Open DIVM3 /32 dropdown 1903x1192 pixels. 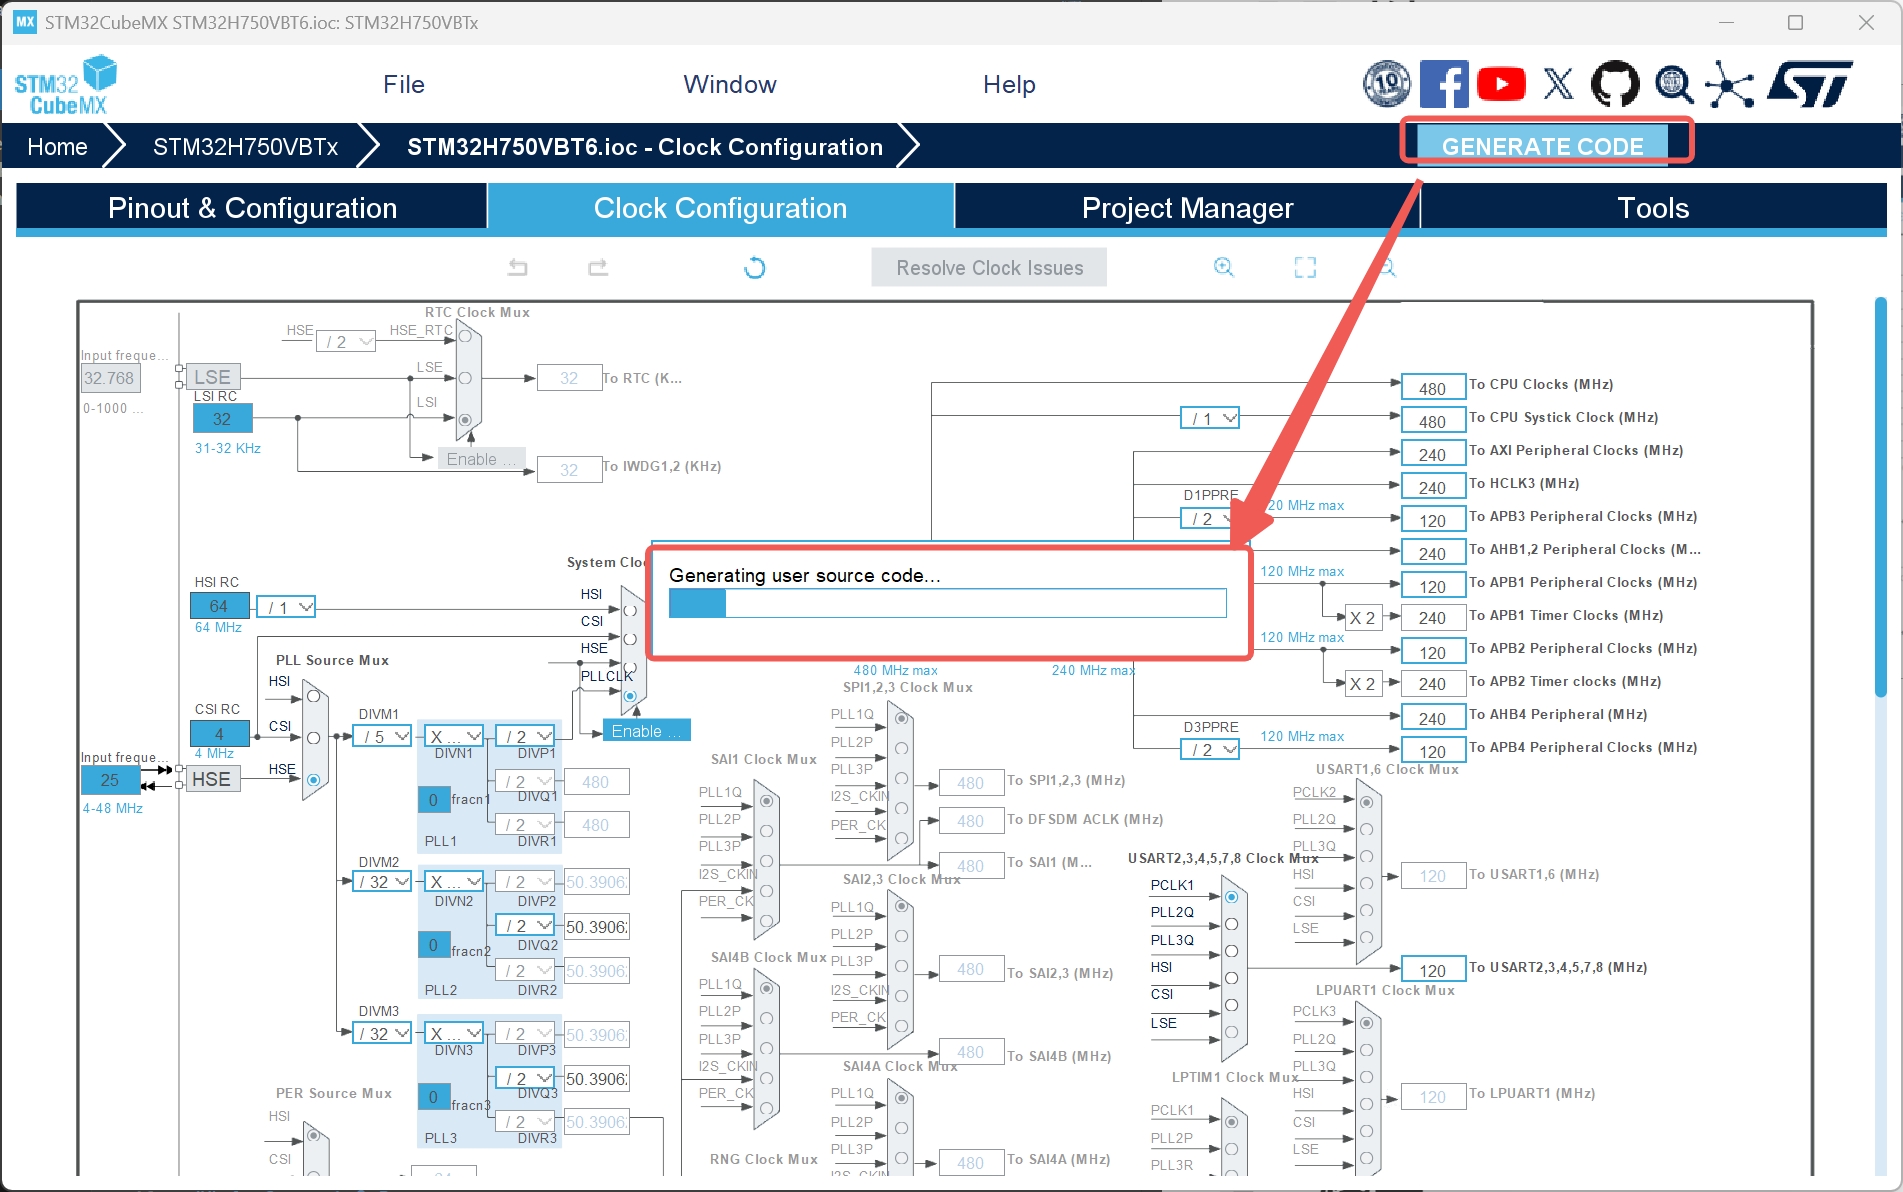click(382, 1033)
